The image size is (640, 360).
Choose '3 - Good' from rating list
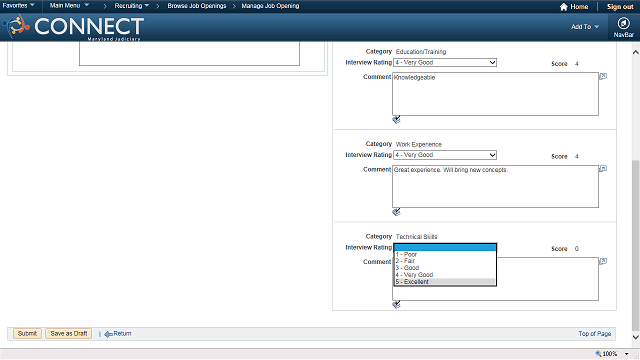click(445, 268)
